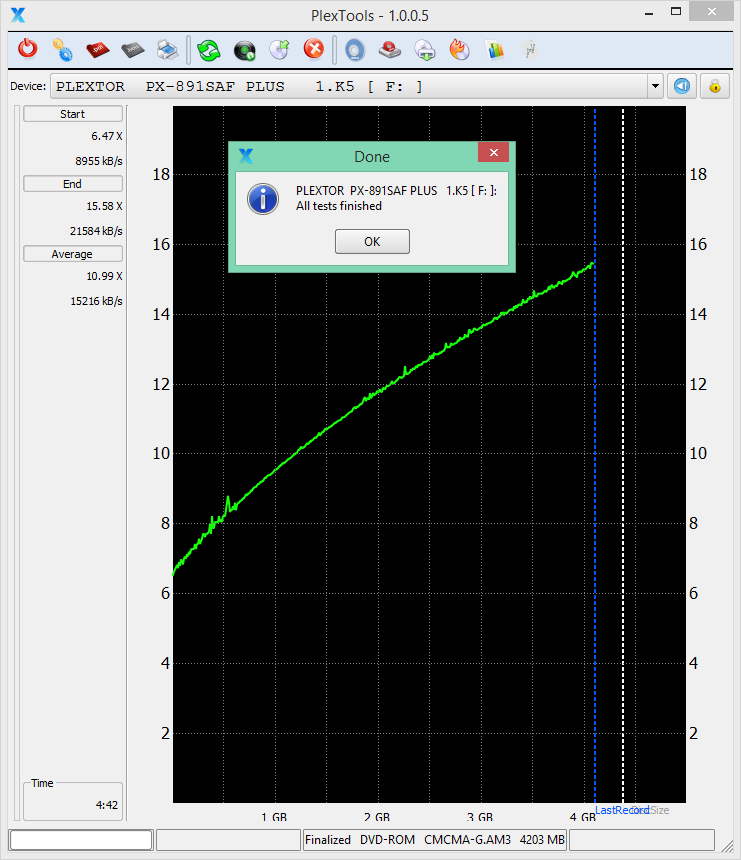Click the 'All tests finished' message text

click(x=338, y=206)
